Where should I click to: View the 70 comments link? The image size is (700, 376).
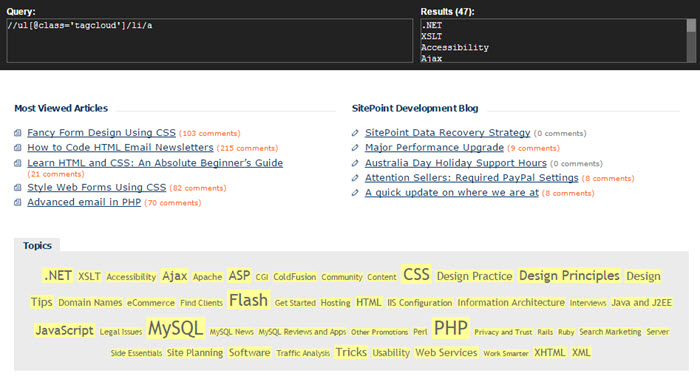pos(173,203)
